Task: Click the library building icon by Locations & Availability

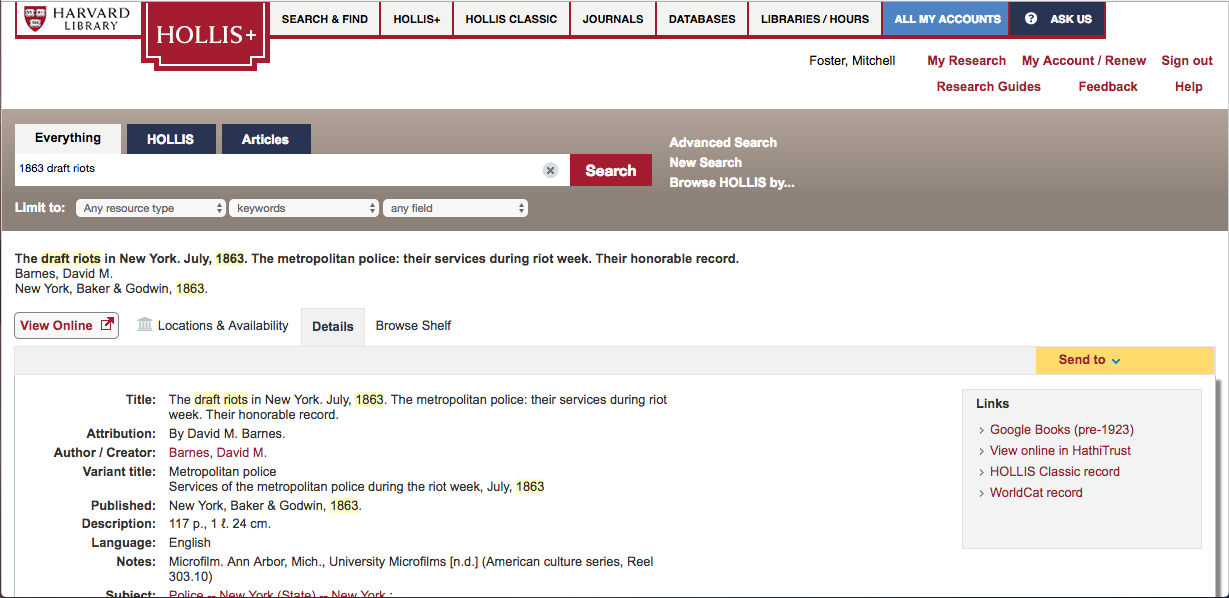Action: 145,325
